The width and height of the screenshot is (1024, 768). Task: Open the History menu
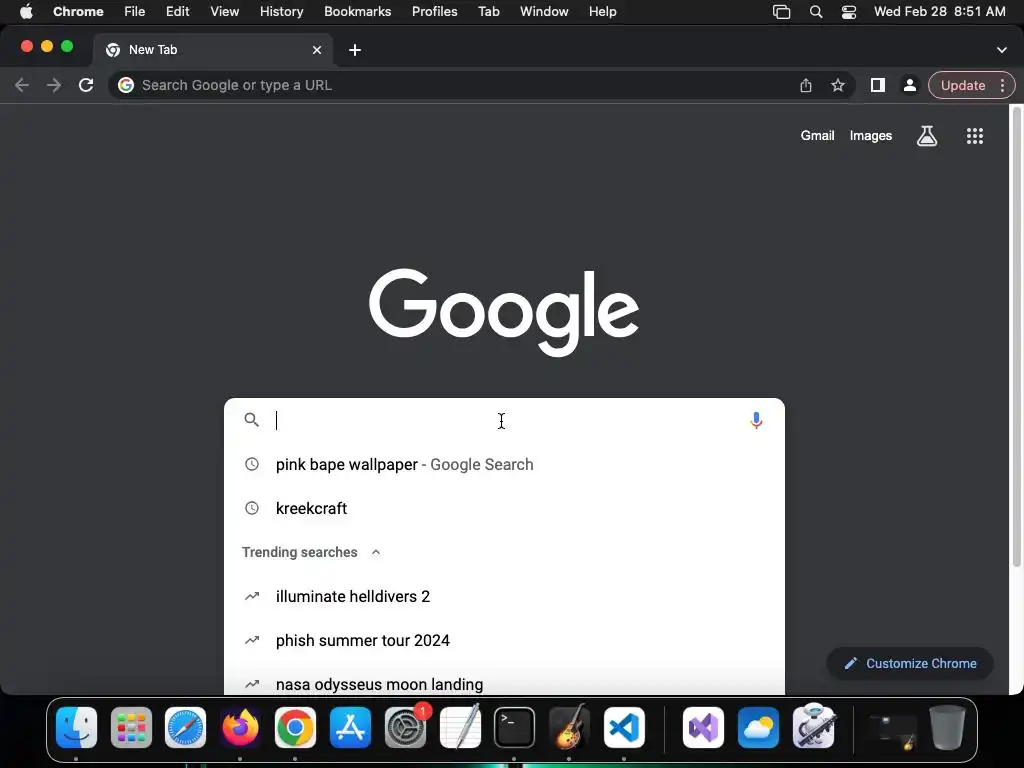tap(281, 12)
